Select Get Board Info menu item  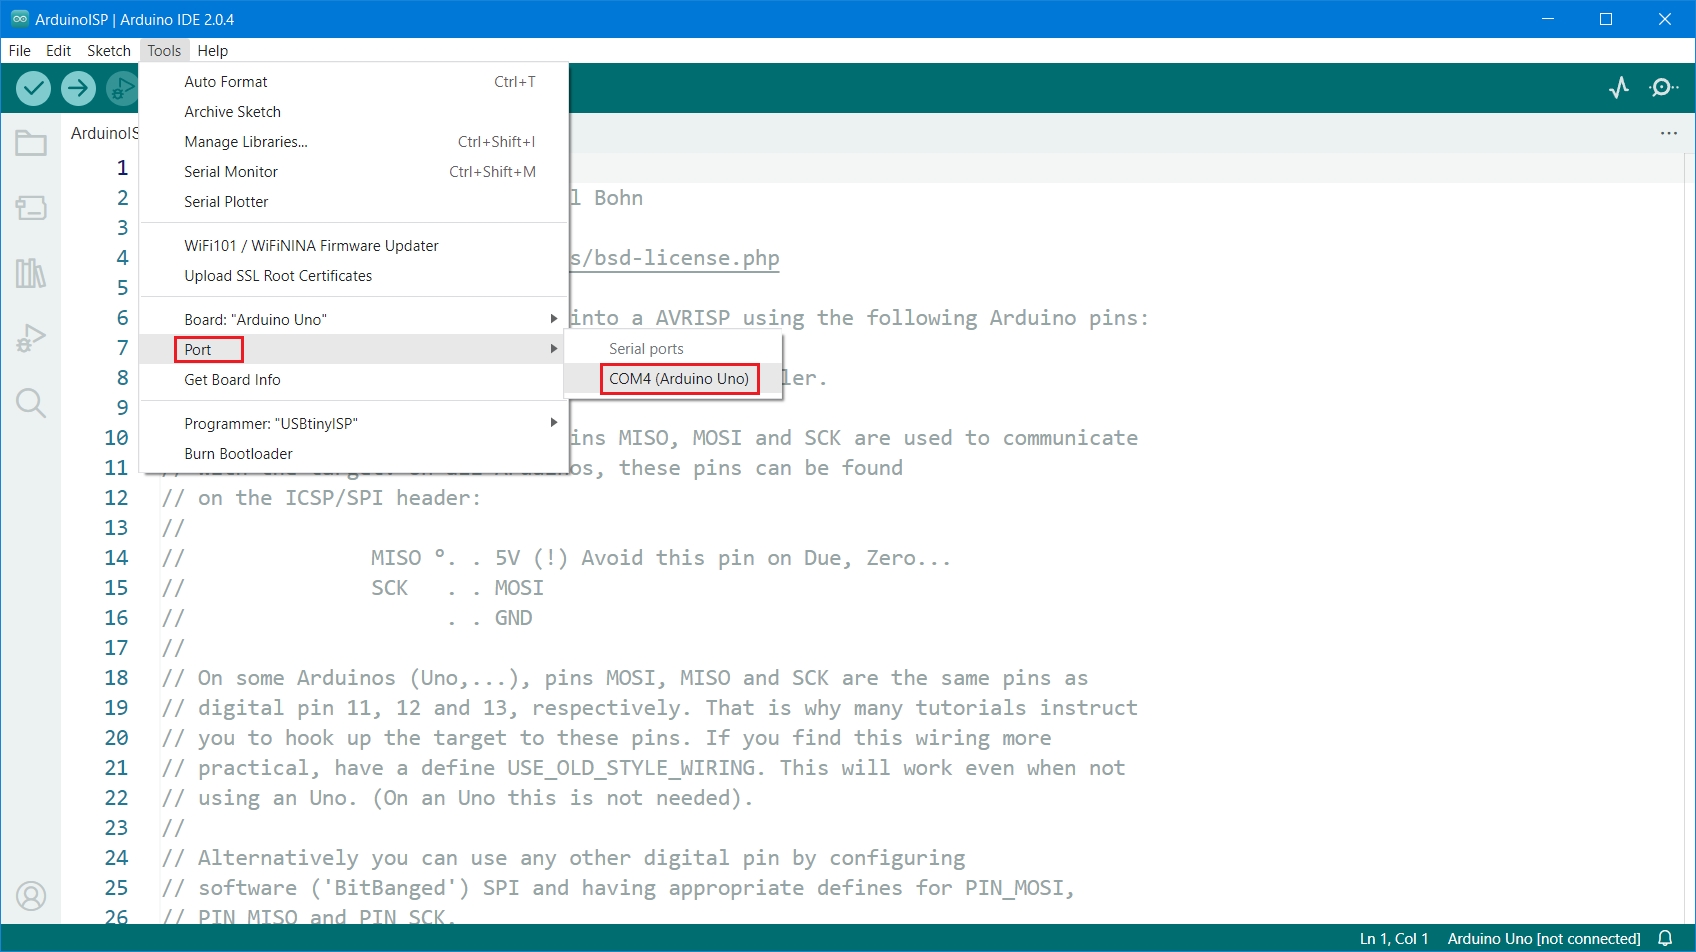232,380
